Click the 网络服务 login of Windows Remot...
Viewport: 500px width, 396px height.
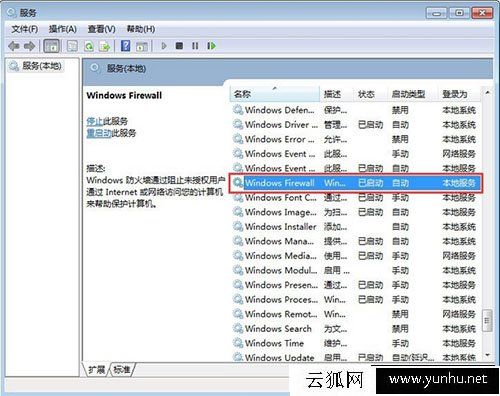click(x=459, y=314)
